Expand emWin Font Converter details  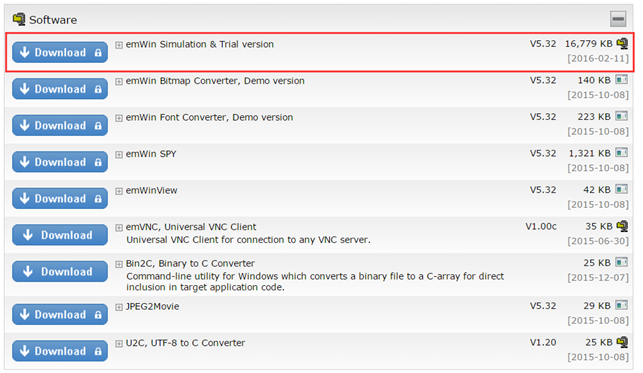(x=119, y=118)
